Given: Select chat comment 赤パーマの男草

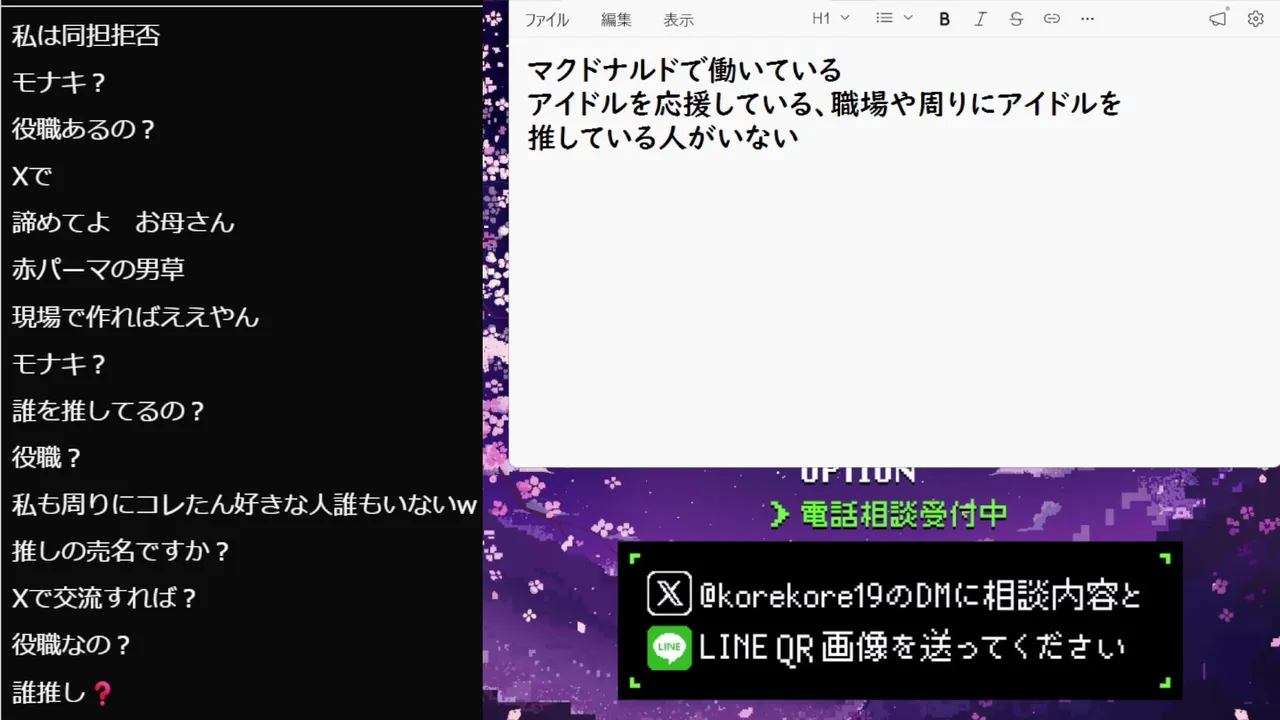Looking at the screenshot, I should click(x=98, y=269).
